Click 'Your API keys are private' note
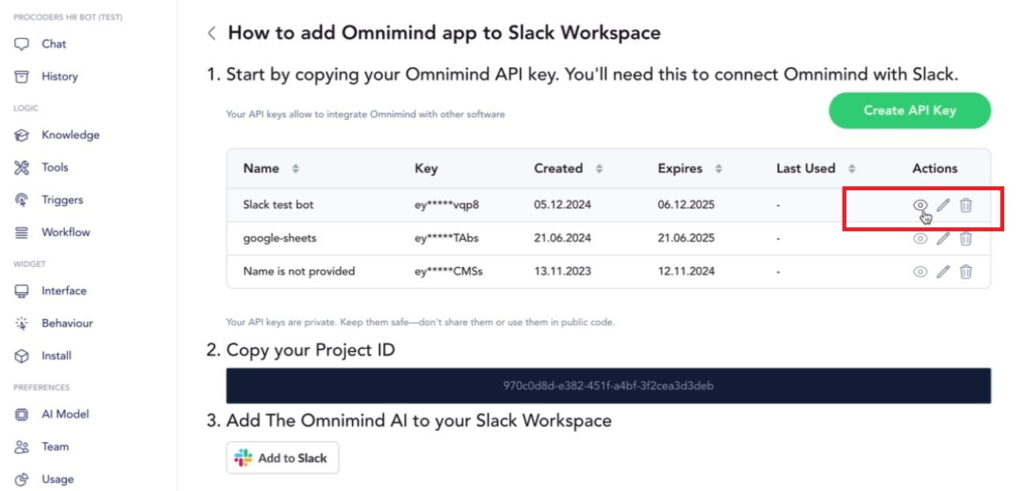 coord(421,323)
